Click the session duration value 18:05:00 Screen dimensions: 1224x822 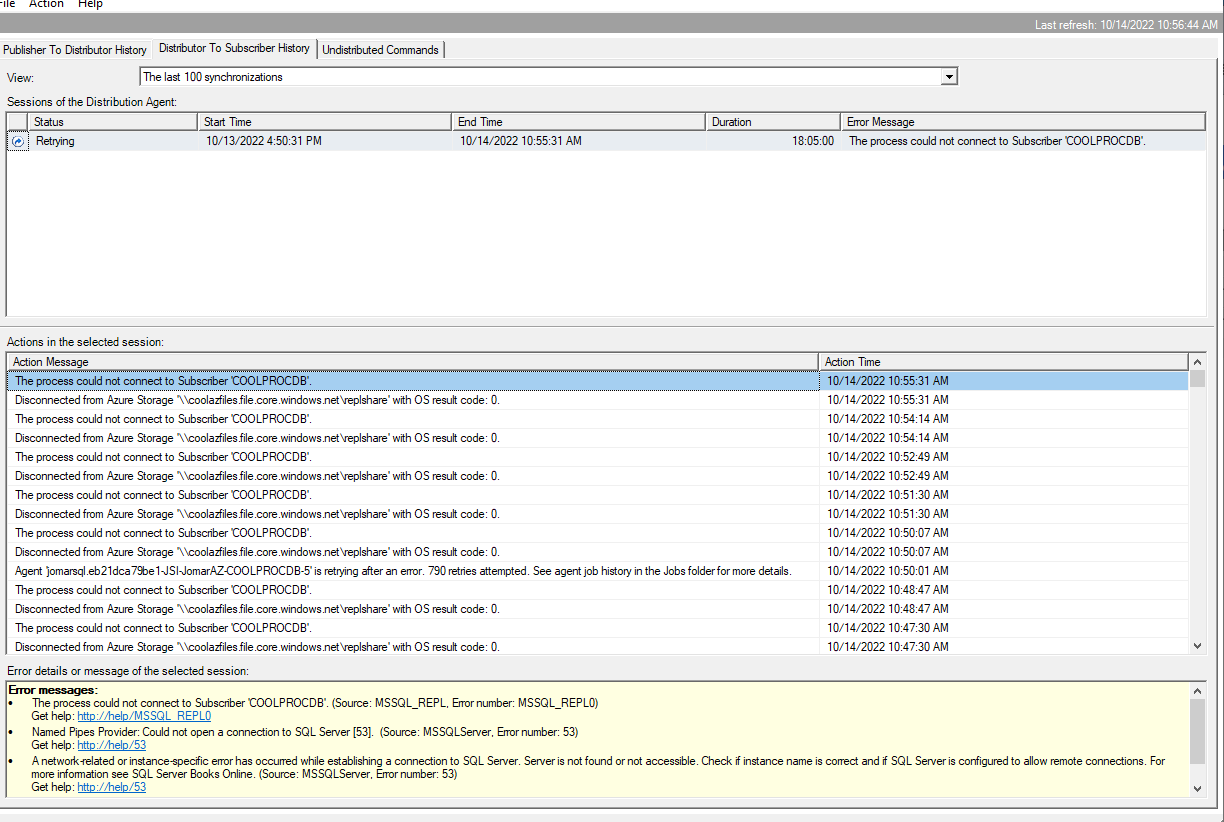point(813,141)
